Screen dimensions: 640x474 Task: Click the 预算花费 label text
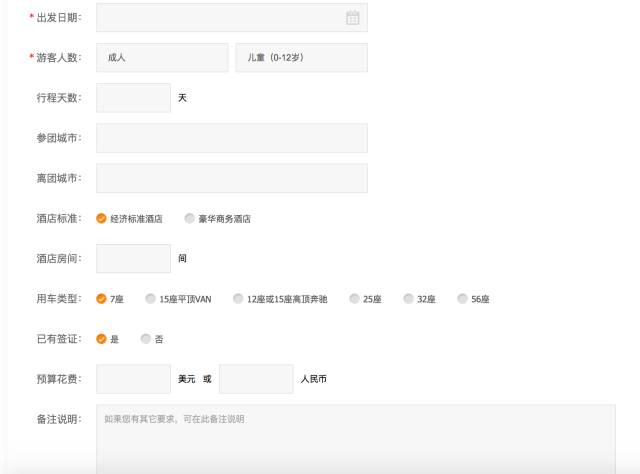pyautogui.click(x=59, y=379)
